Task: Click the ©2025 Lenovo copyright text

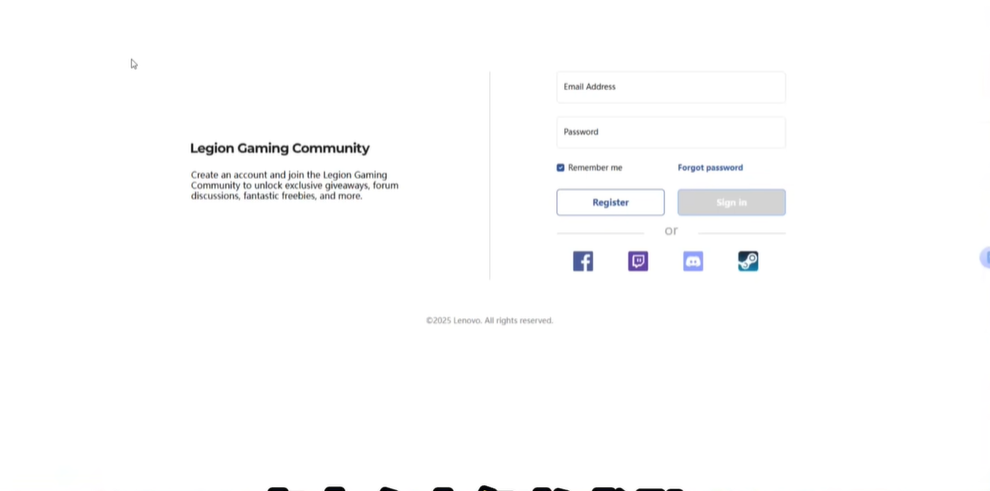Action: (489, 321)
